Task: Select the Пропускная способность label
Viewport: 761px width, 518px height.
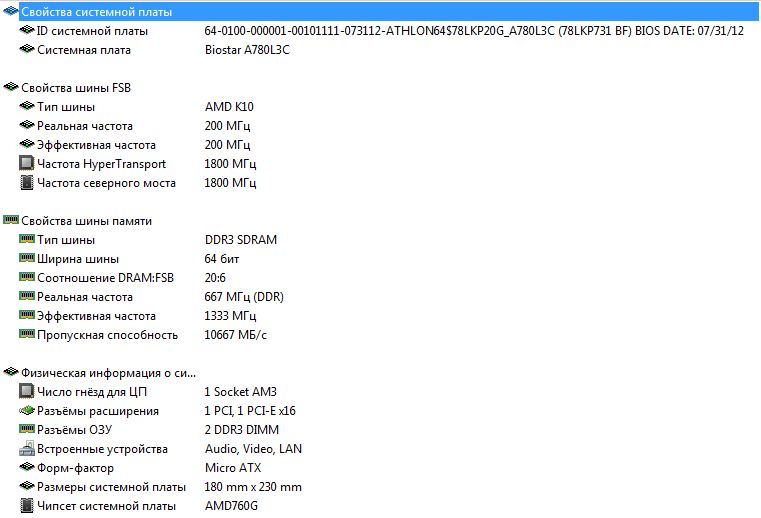Action: [x=107, y=335]
